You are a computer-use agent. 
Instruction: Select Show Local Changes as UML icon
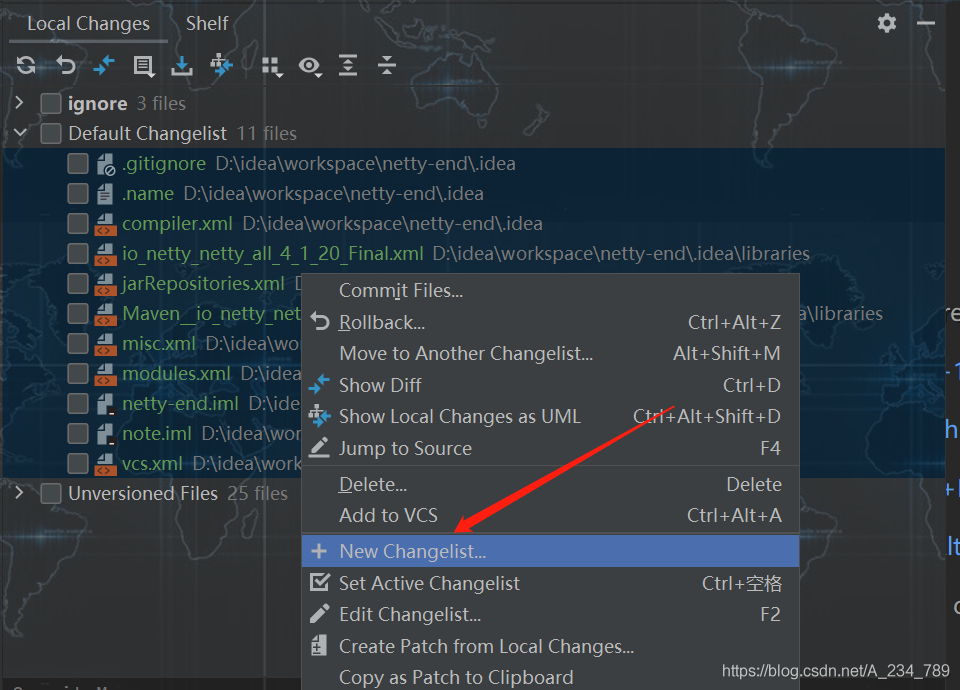point(221,66)
